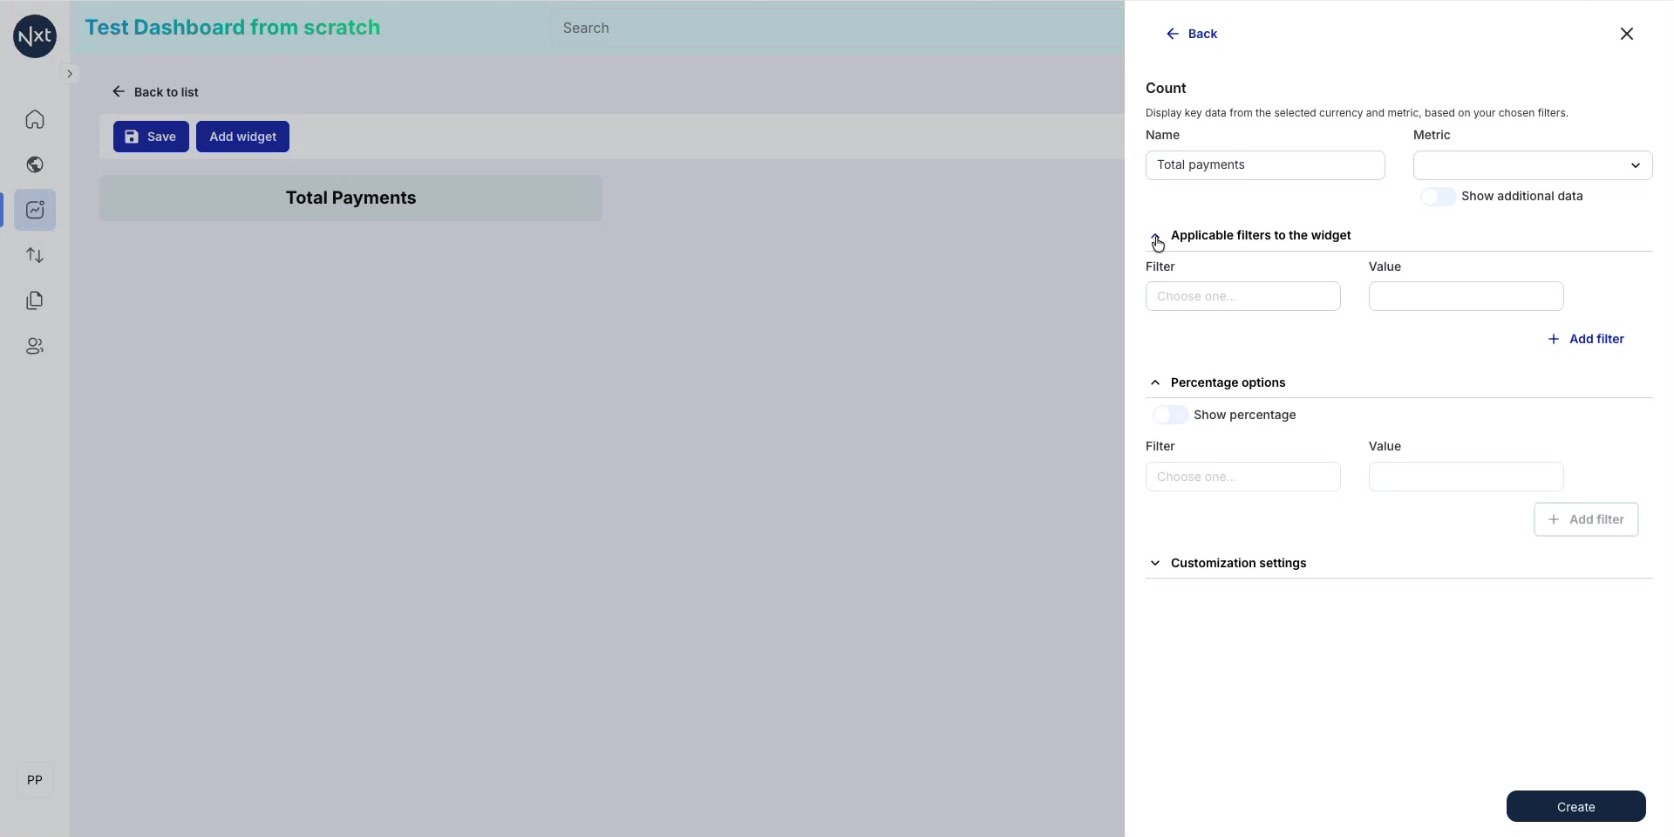Open the home icon in sidebar
The width and height of the screenshot is (1674, 837).
pos(35,120)
